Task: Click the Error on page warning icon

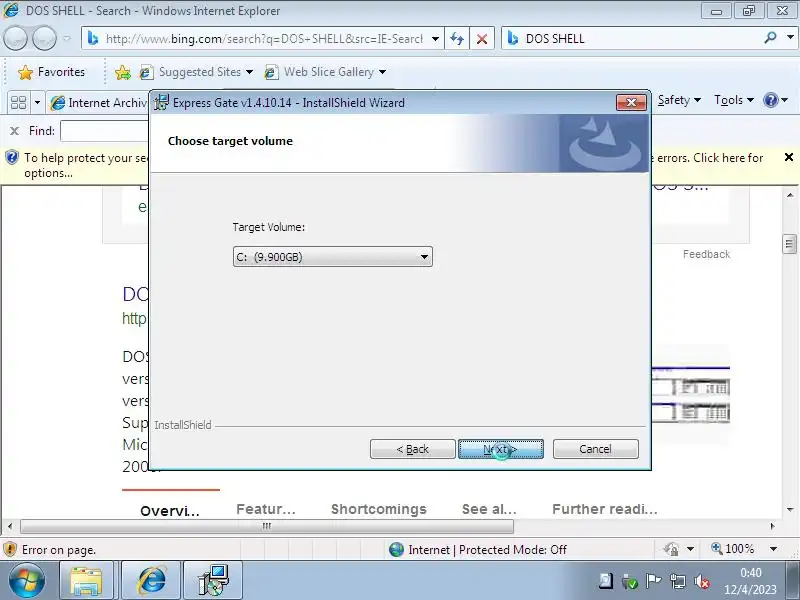Action: (10, 549)
